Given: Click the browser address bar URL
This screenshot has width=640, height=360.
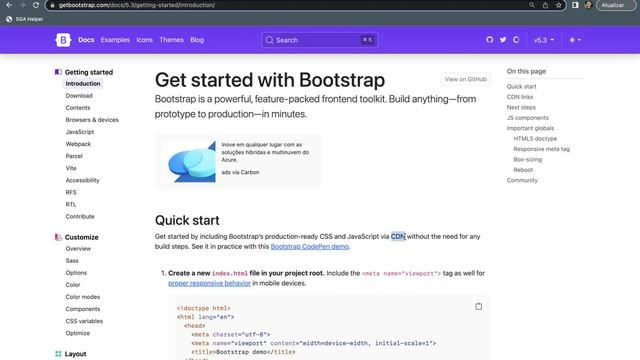Looking at the screenshot, I should tap(137, 5).
